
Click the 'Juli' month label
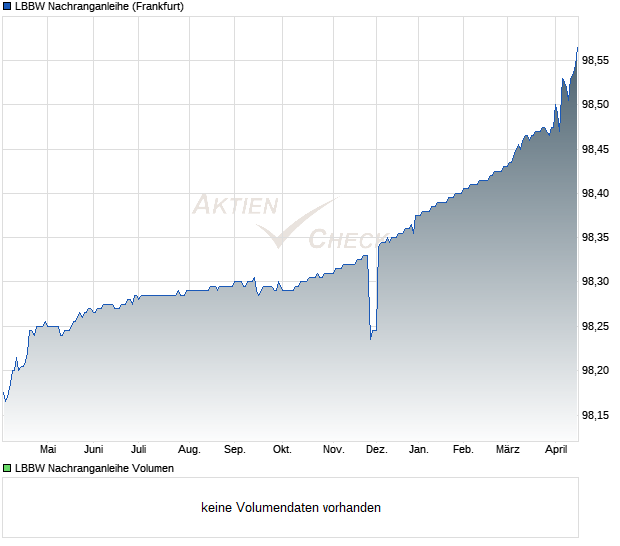[x=139, y=450]
